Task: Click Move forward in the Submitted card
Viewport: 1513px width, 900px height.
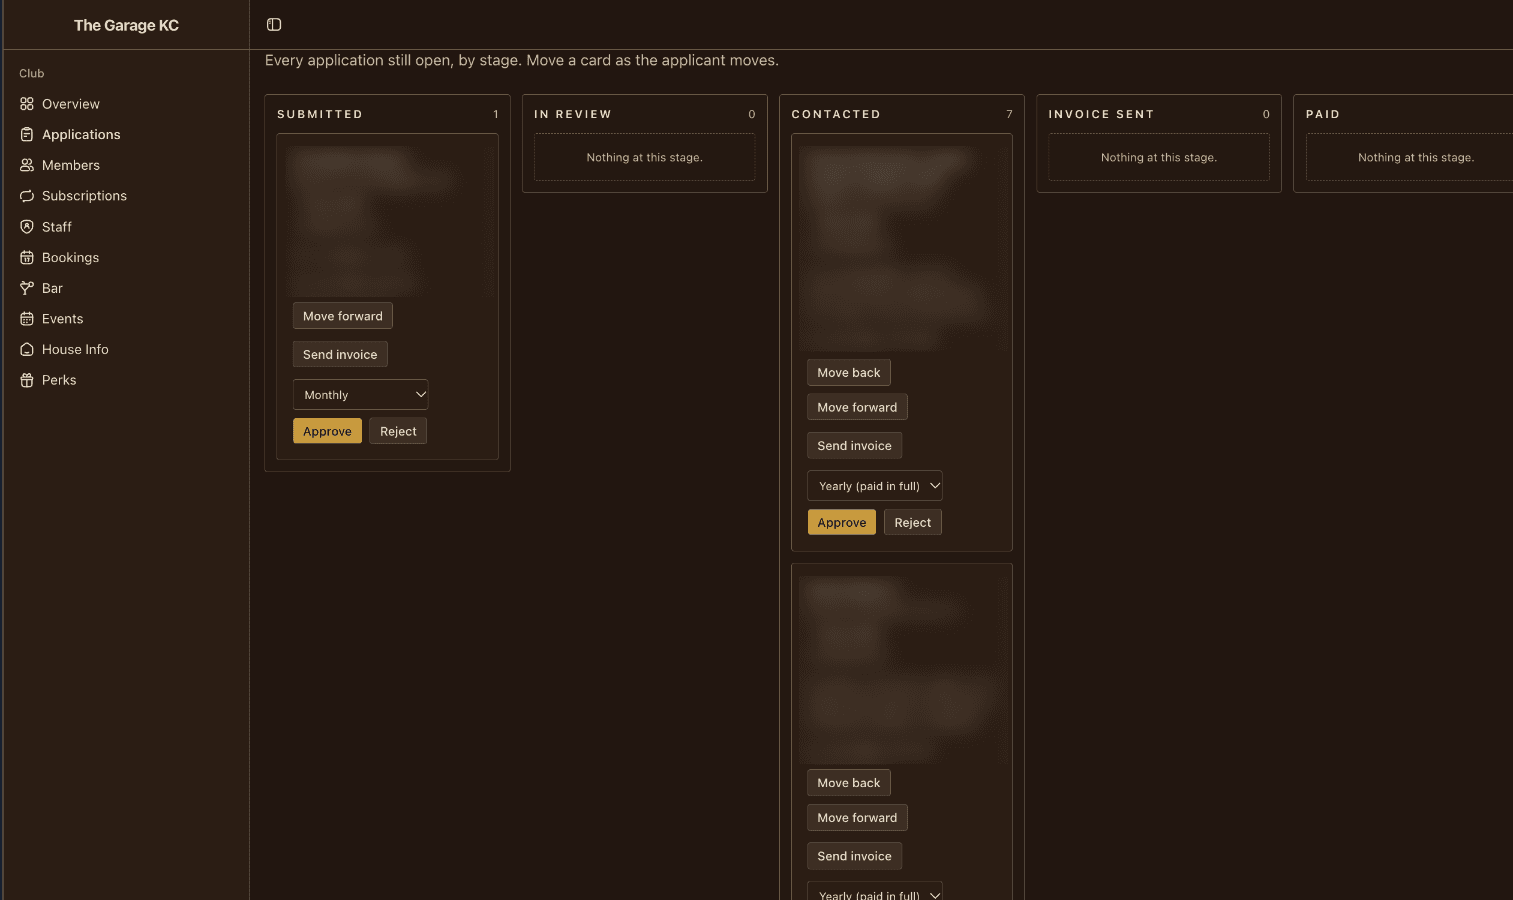Action: (x=343, y=316)
